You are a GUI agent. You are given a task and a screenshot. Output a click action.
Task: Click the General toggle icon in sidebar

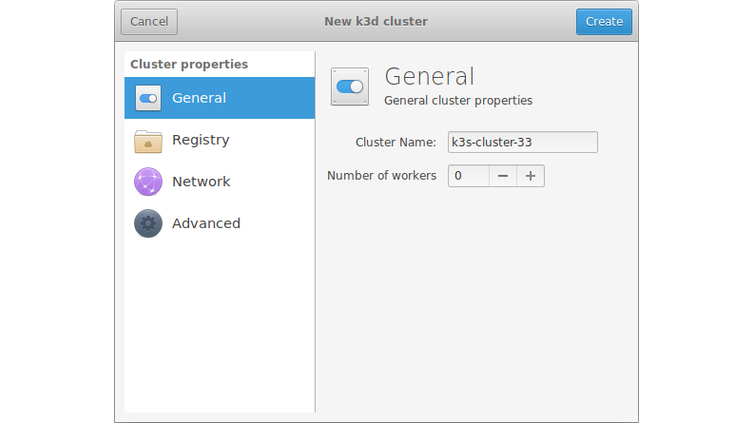[x=148, y=98]
